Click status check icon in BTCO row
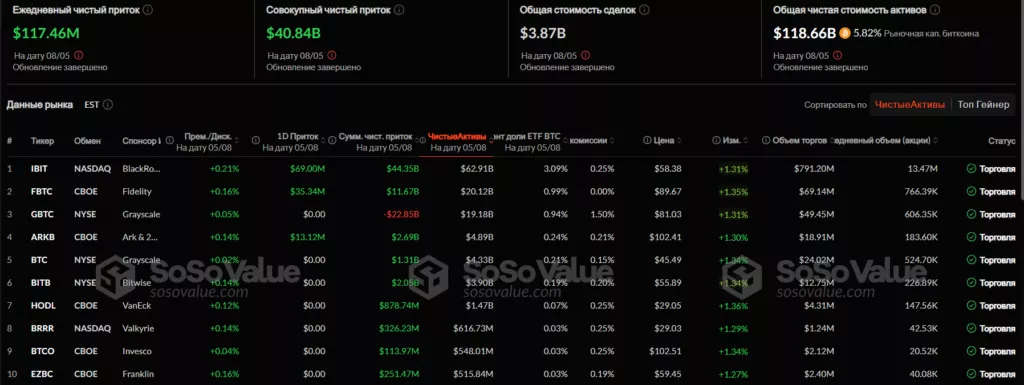Image resolution: width=1024 pixels, height=385 pixels. (971, 351)
